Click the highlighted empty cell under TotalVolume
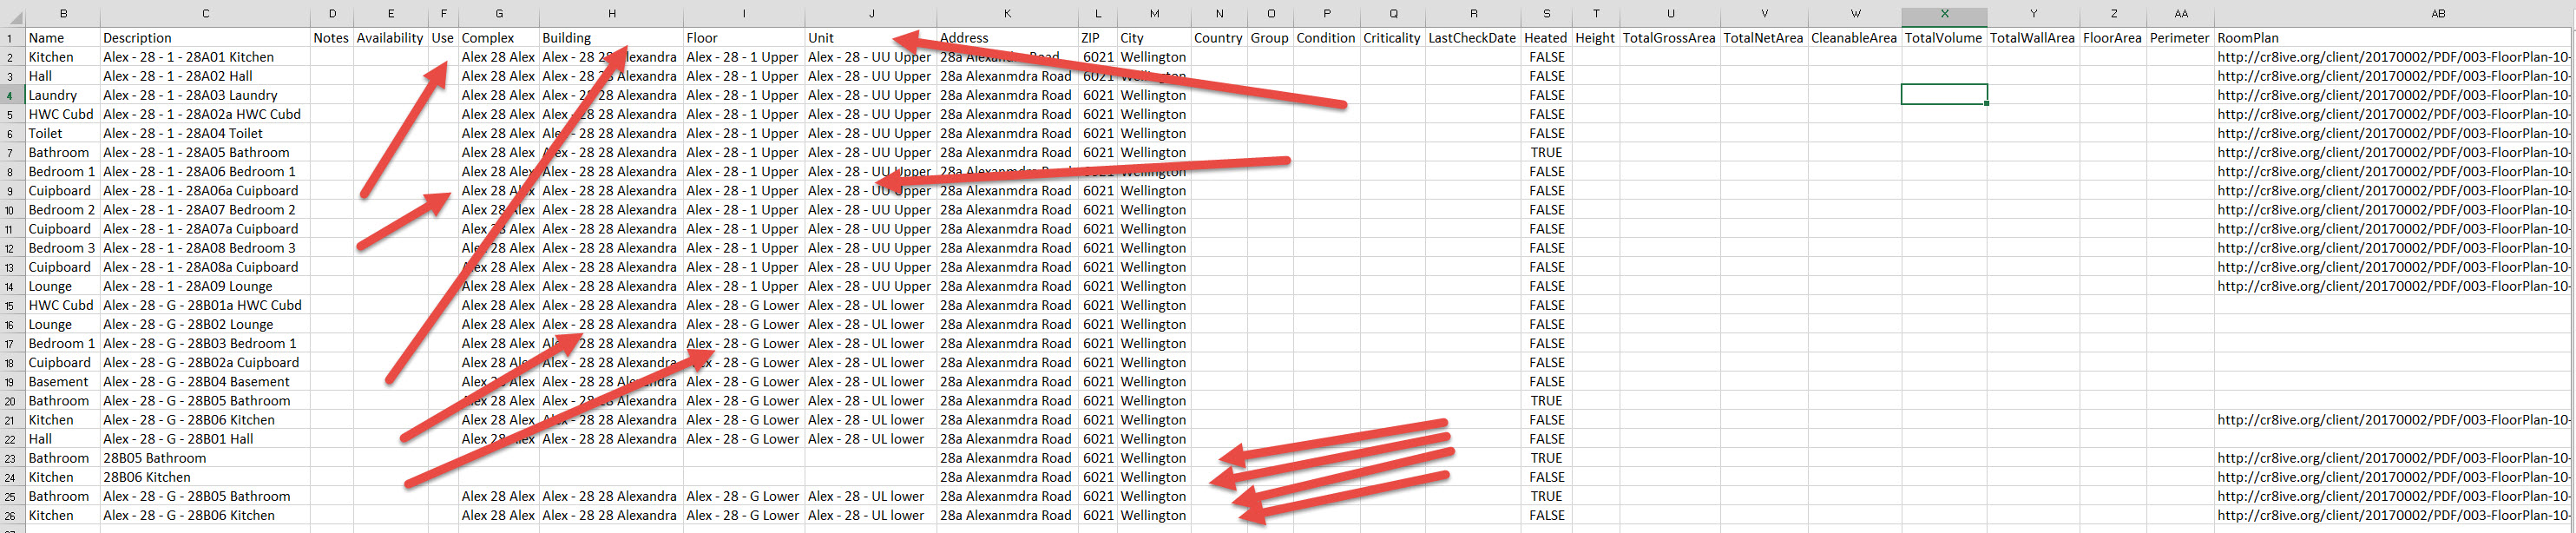 1943,95
